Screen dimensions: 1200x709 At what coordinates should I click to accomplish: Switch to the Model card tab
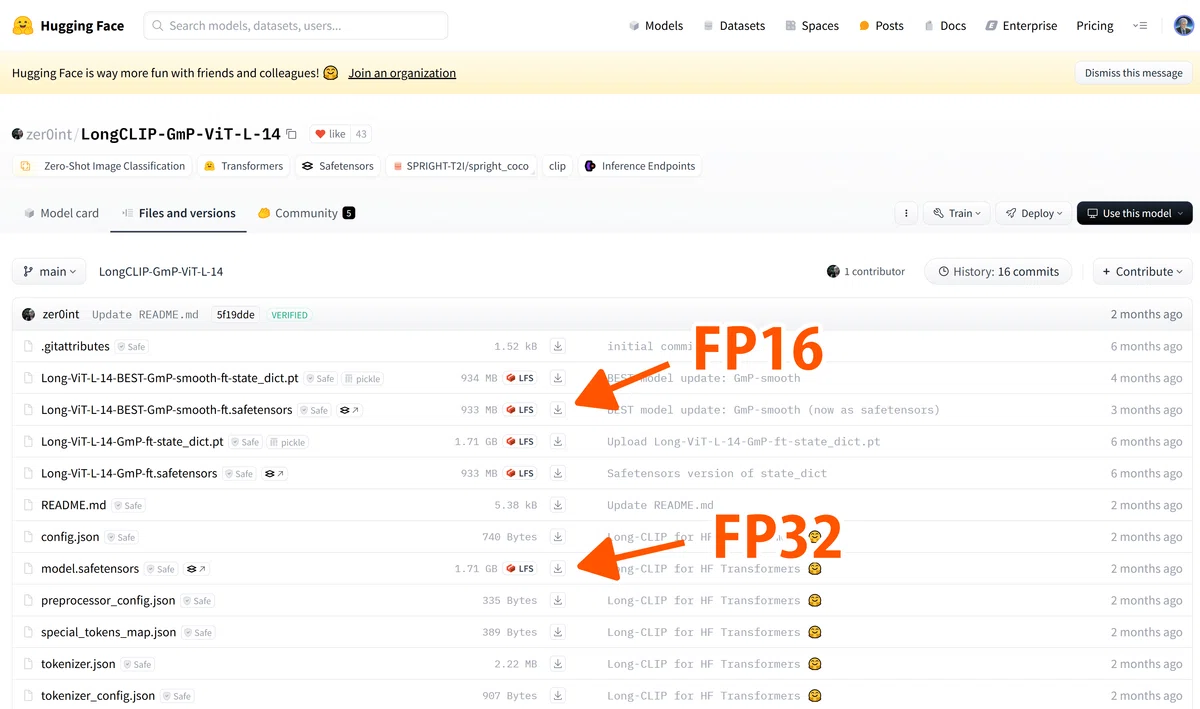pyautogui.click(x=60, y=213)
